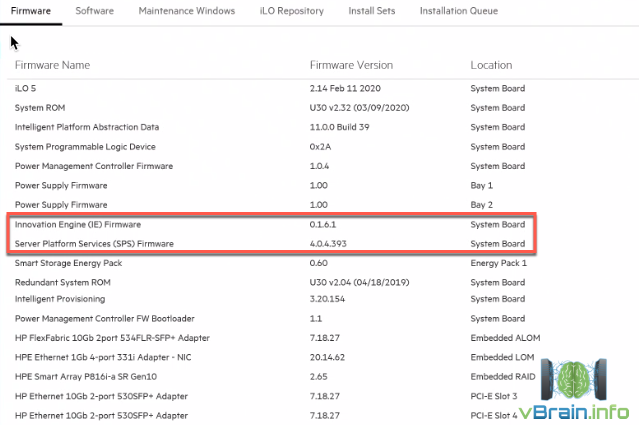Select the Firmware tab
Viewport: 639px width, 425px height.
click(x=31, y=11)
